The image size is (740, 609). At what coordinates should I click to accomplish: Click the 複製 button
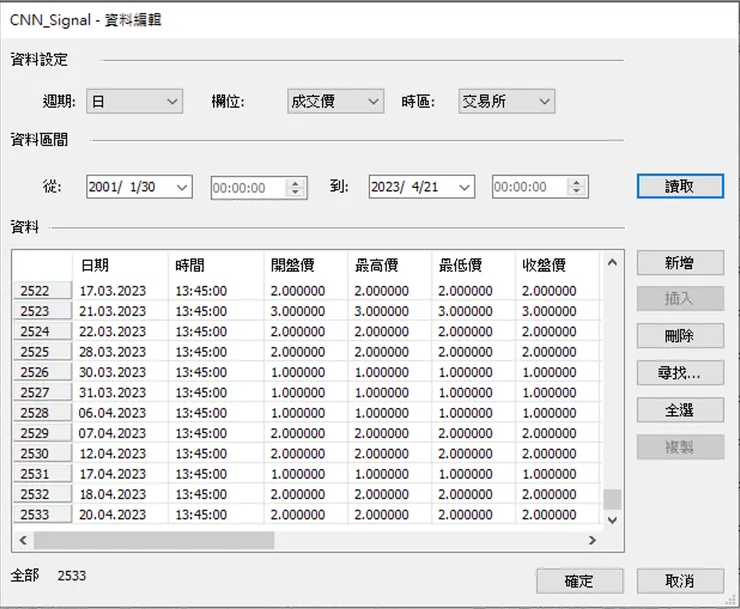(680, 447)
